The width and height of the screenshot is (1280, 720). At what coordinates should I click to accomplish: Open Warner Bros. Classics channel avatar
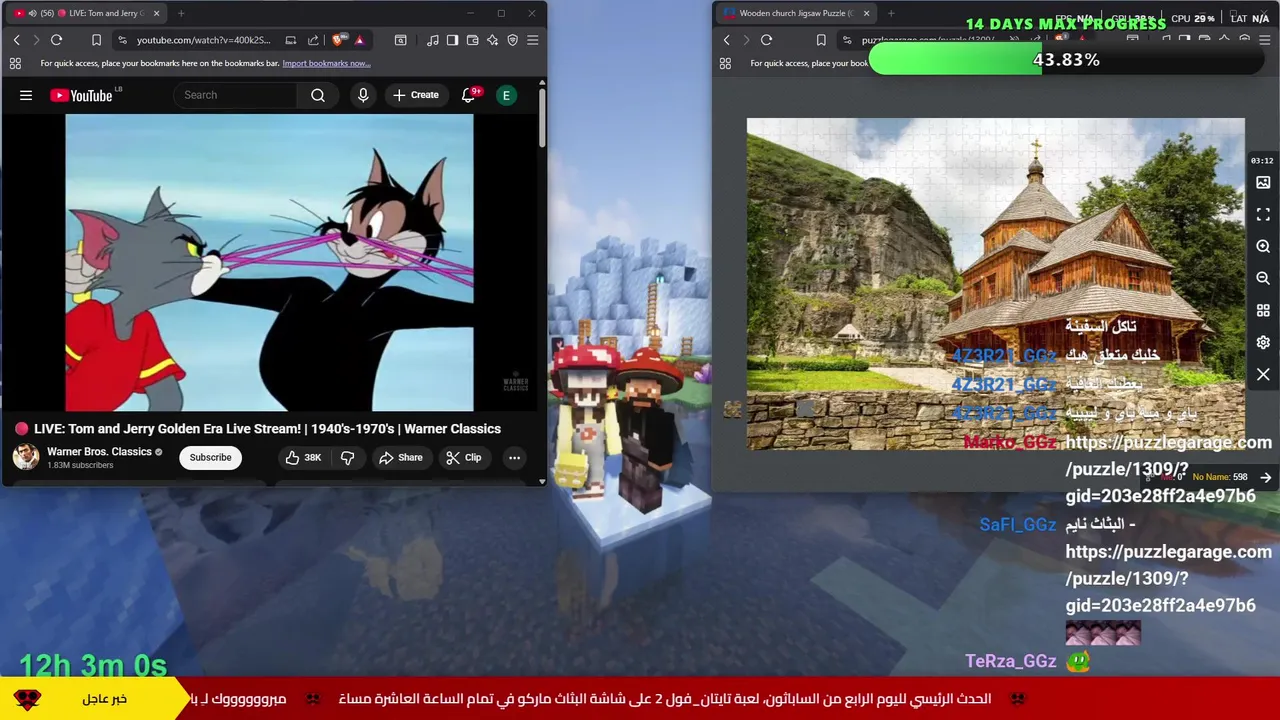tap(26, 457)
